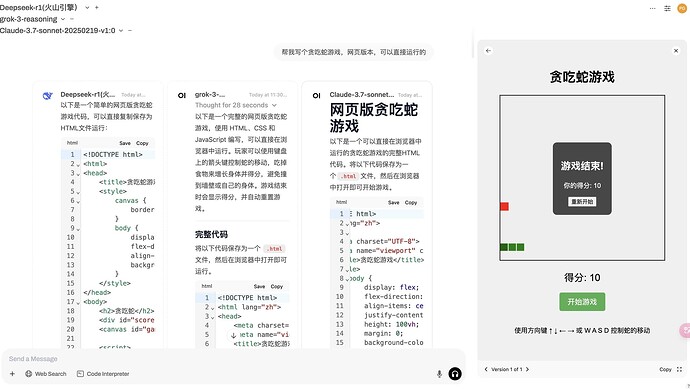Click the back arrow in the artifact panel
Screen dimensions: 690x389
tap(488, 51)
